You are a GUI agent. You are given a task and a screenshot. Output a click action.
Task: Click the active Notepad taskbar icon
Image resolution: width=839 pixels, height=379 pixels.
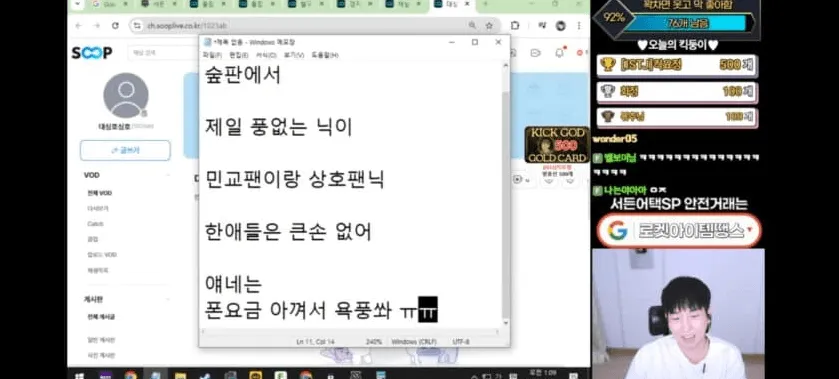155,375
